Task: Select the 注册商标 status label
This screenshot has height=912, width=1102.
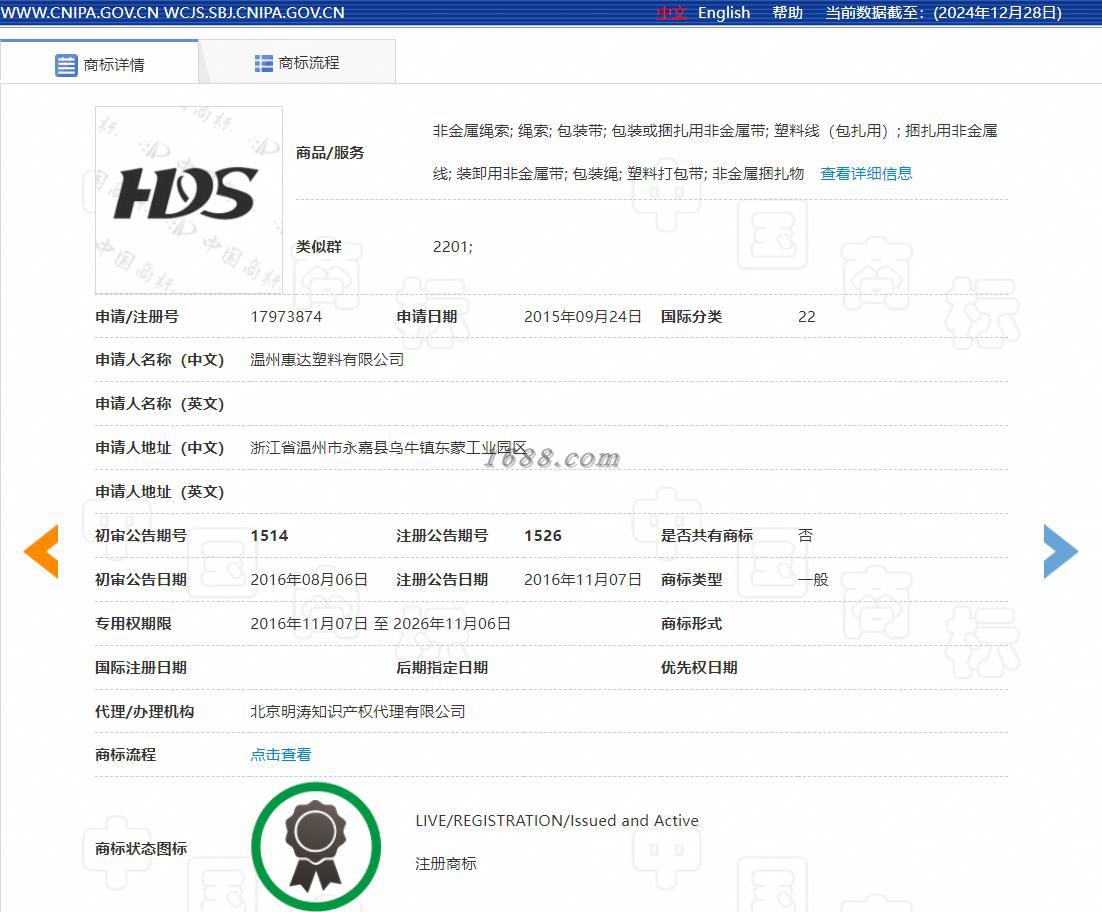Action: [446, 864]
